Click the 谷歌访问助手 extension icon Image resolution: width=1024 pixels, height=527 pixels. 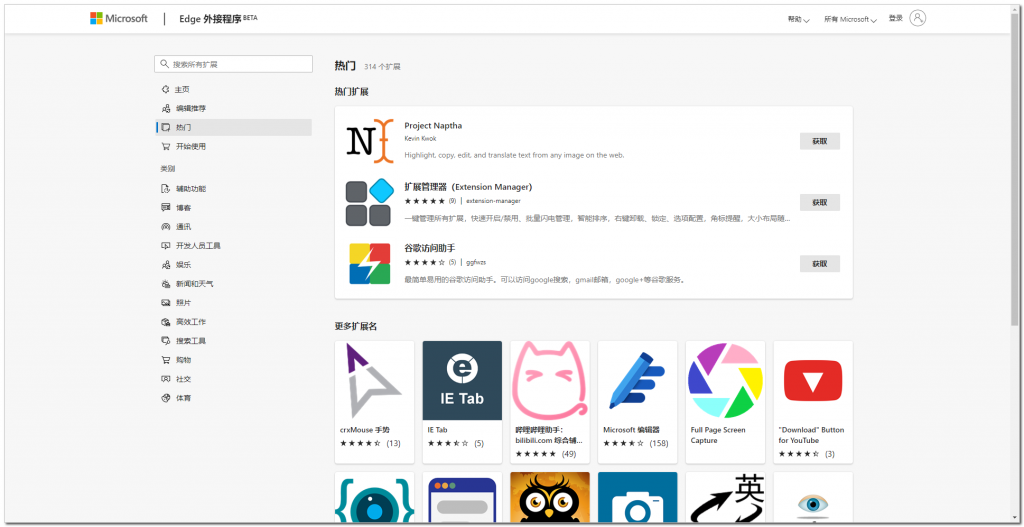[x=369, y=264]
